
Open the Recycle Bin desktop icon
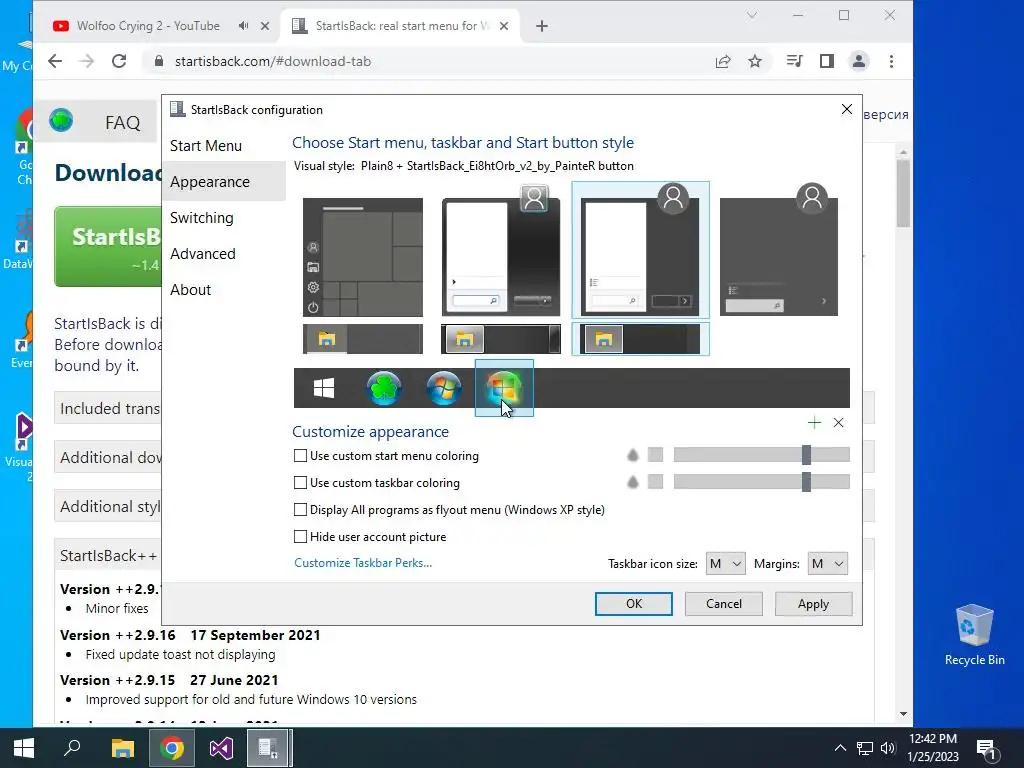point(974,635)
